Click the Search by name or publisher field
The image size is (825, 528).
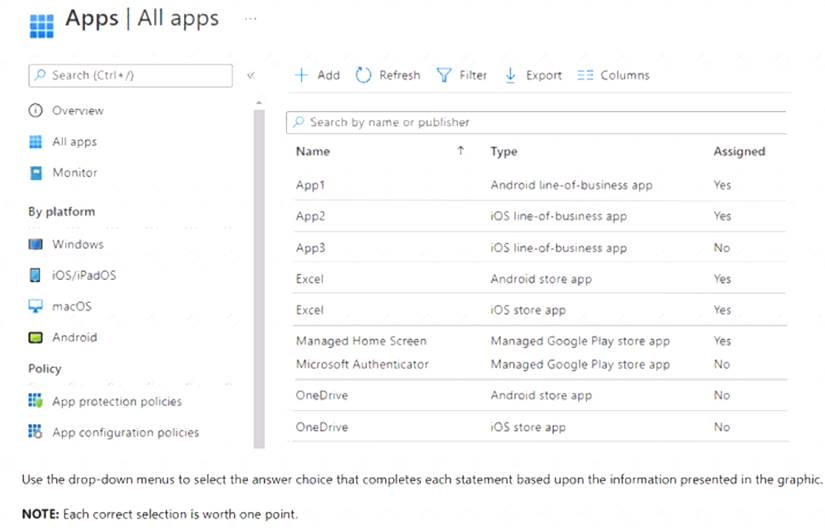537,123
